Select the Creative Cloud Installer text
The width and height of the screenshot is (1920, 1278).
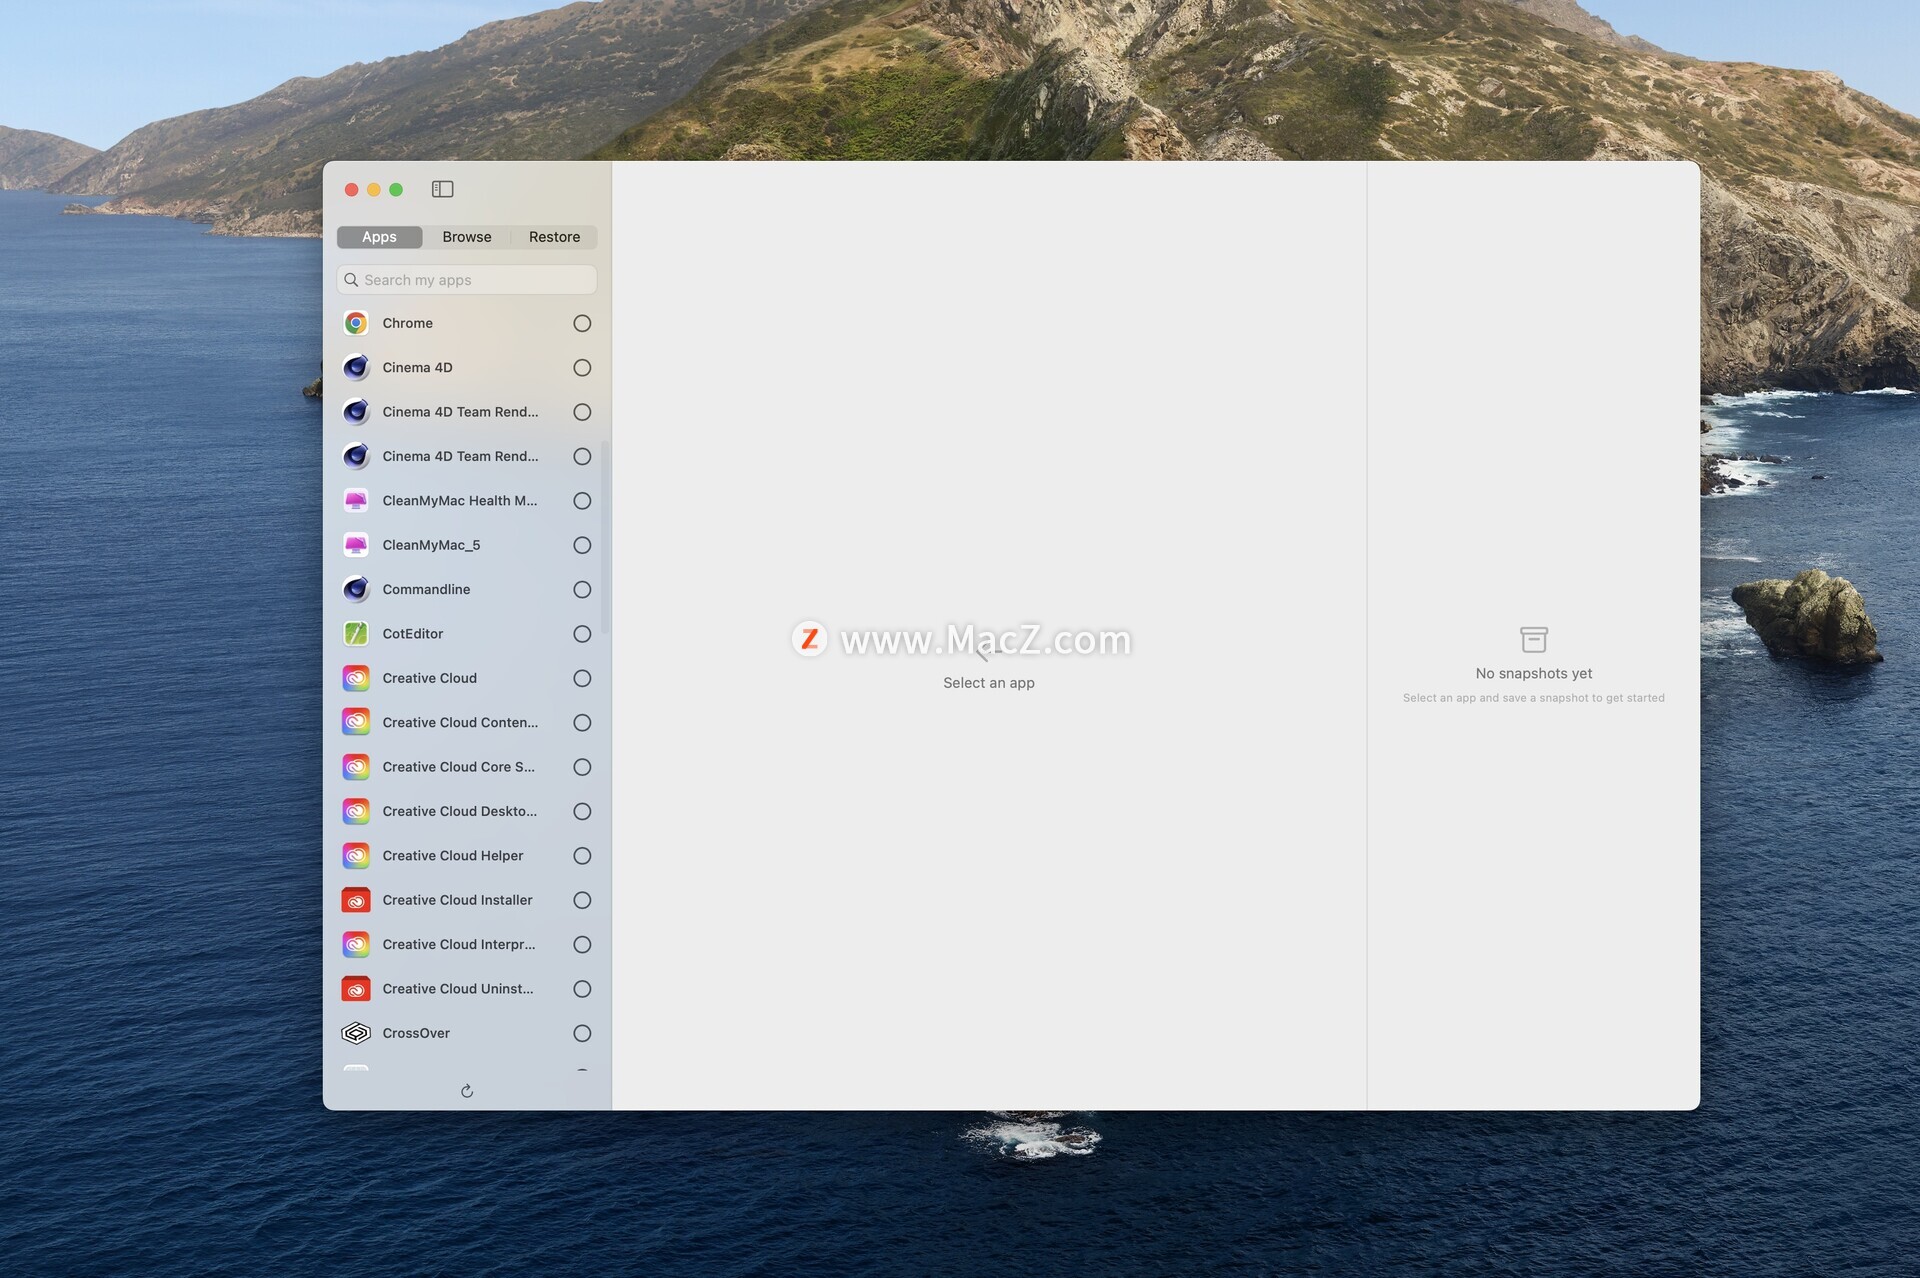(457, 900)
